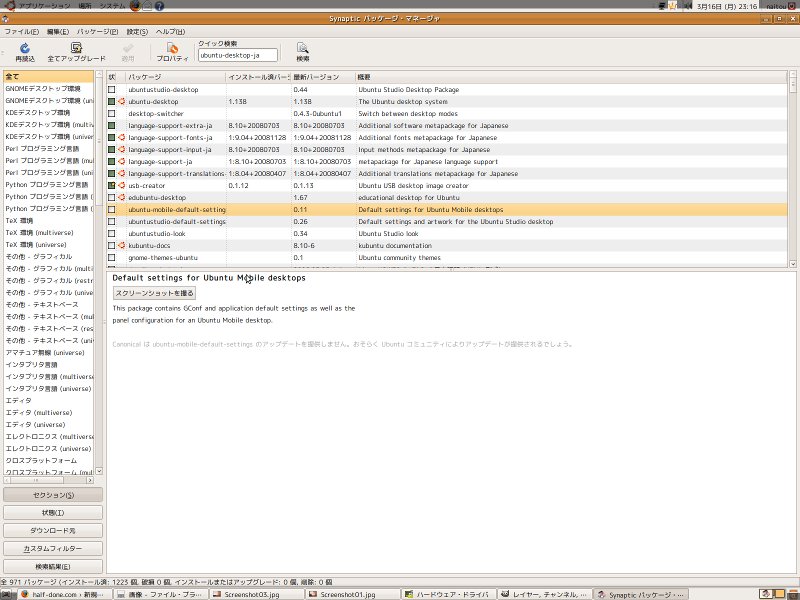The height and width of the screenshot is (600, 800).
Task: Switch to Screenshot03.jpg in the taskbar
Action: coord(256,594)
